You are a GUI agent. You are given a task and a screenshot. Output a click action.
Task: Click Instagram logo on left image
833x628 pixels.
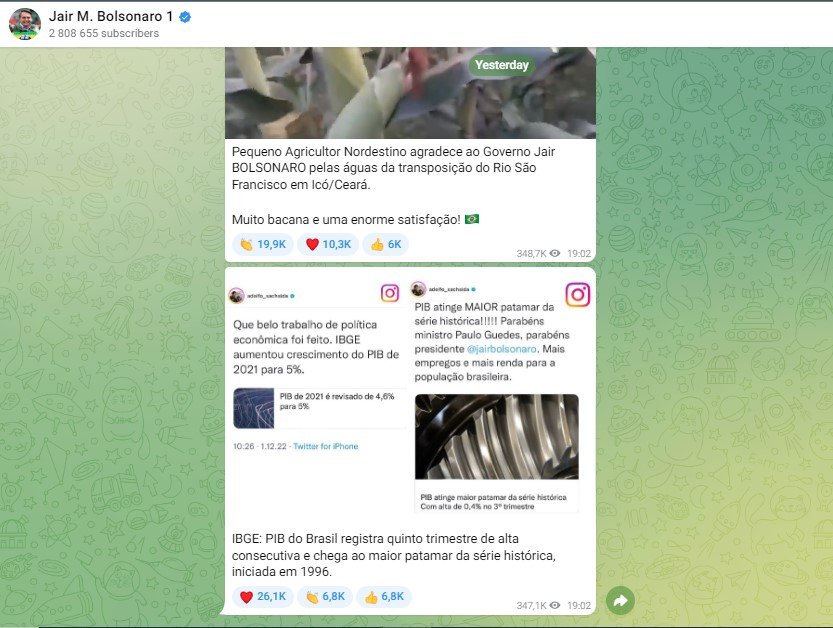(x=390, y=293)
